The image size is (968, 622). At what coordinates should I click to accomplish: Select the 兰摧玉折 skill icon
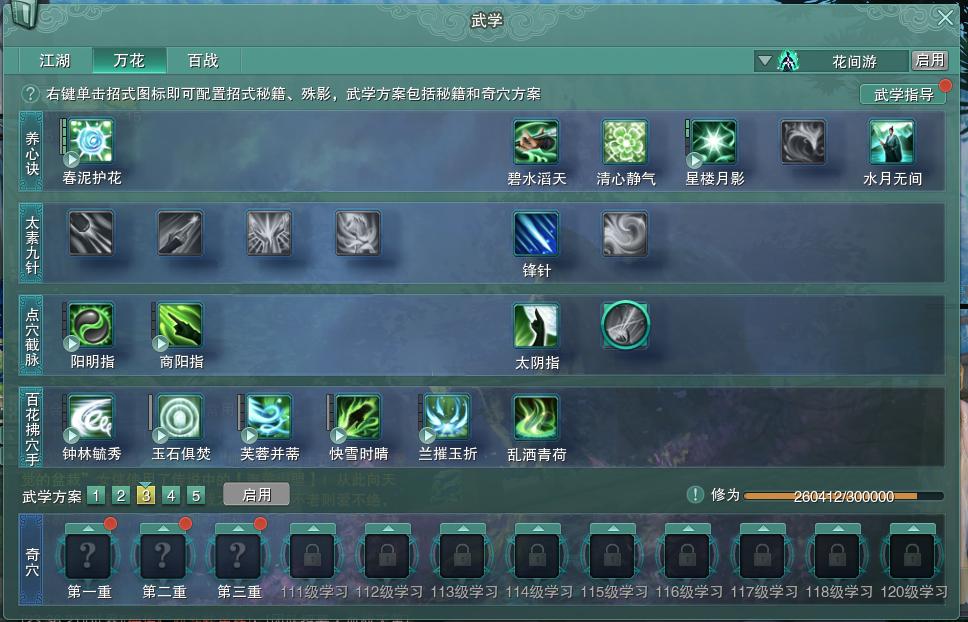447,418
